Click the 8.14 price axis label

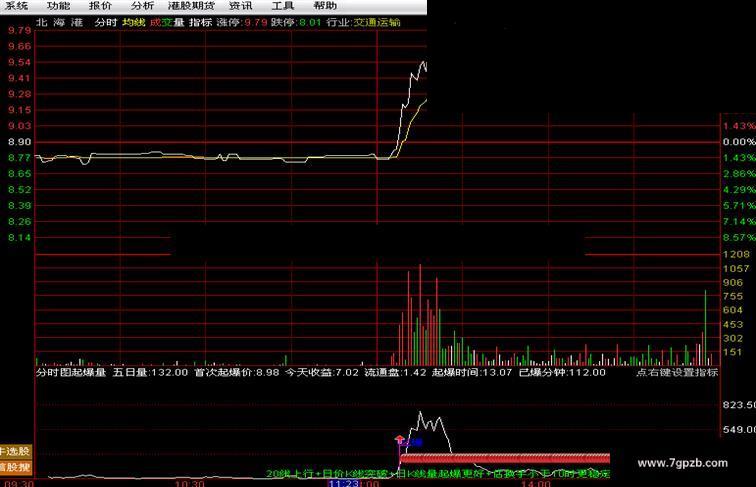coord(19,237)
